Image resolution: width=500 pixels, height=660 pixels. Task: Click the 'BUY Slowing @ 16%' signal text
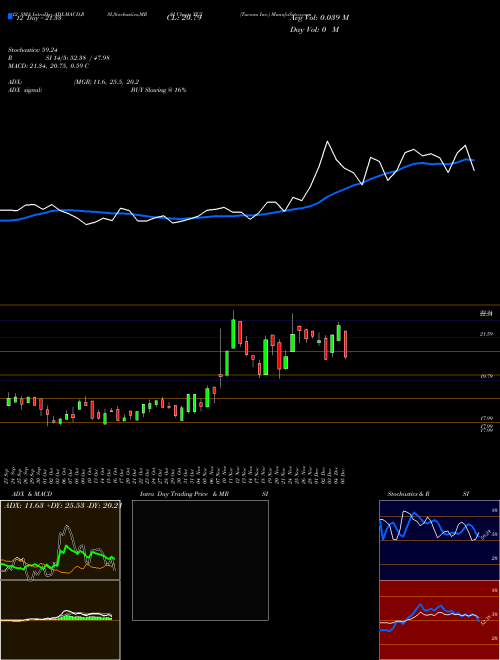(x=158, y=90)
